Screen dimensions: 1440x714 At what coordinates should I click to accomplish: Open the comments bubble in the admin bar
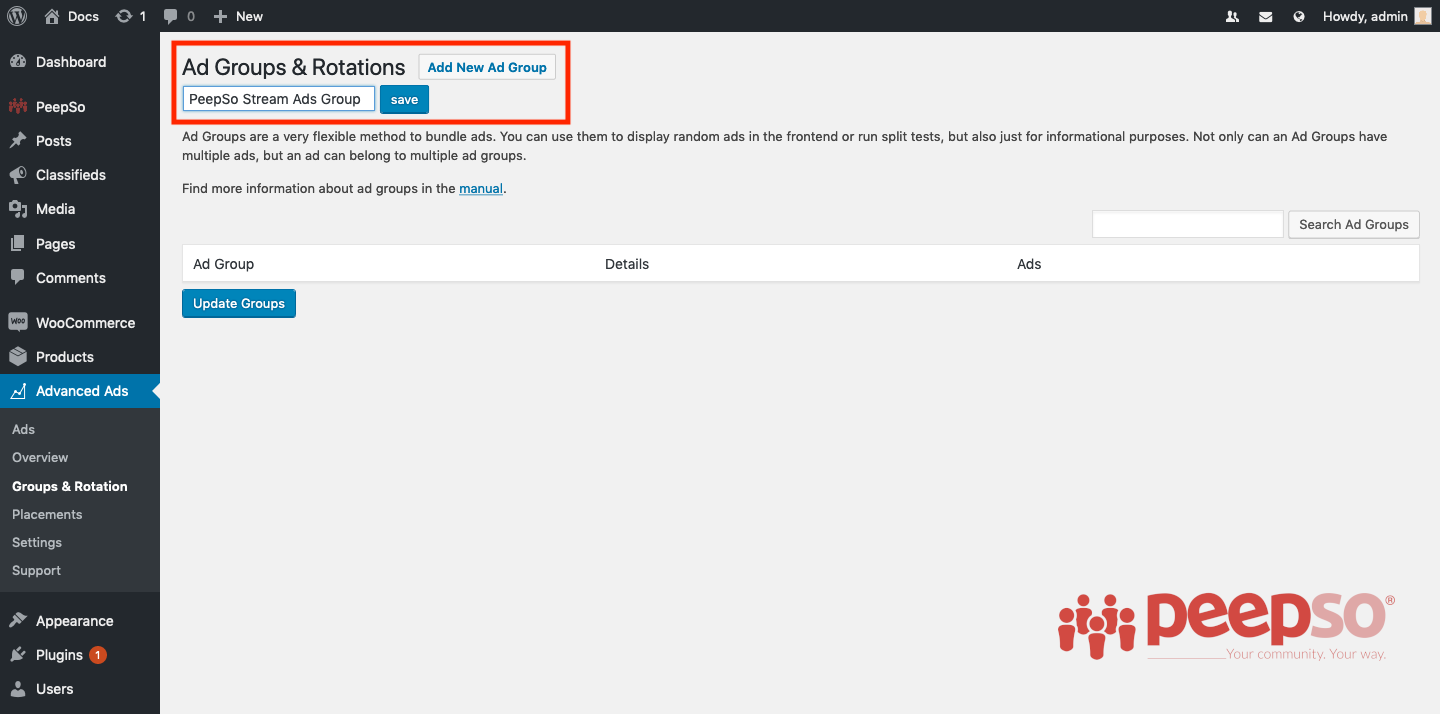[171, 16]
